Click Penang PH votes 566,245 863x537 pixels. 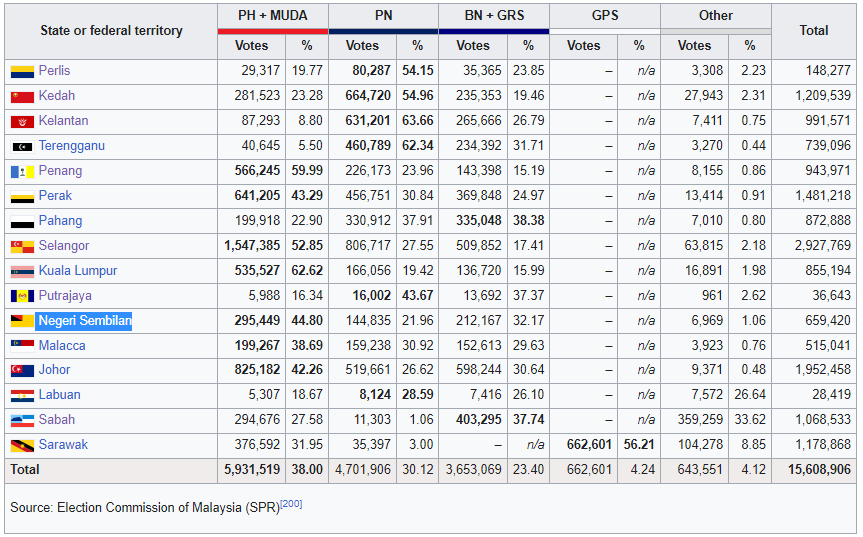tap(258, 171)
